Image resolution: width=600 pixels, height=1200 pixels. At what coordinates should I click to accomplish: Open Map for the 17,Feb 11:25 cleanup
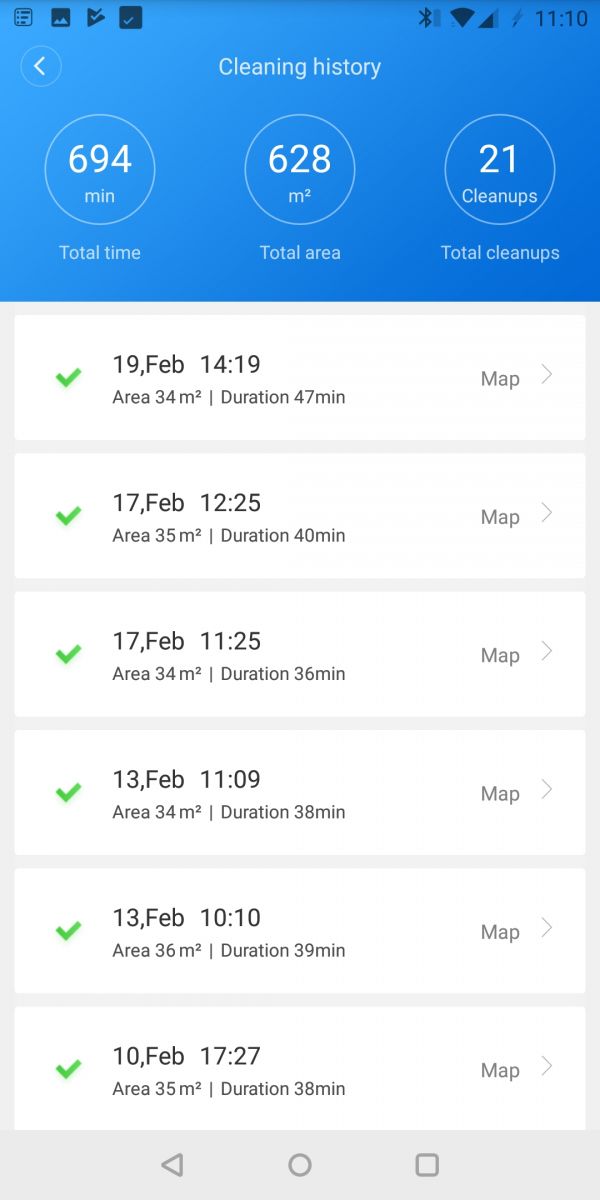tap(500, 656)
